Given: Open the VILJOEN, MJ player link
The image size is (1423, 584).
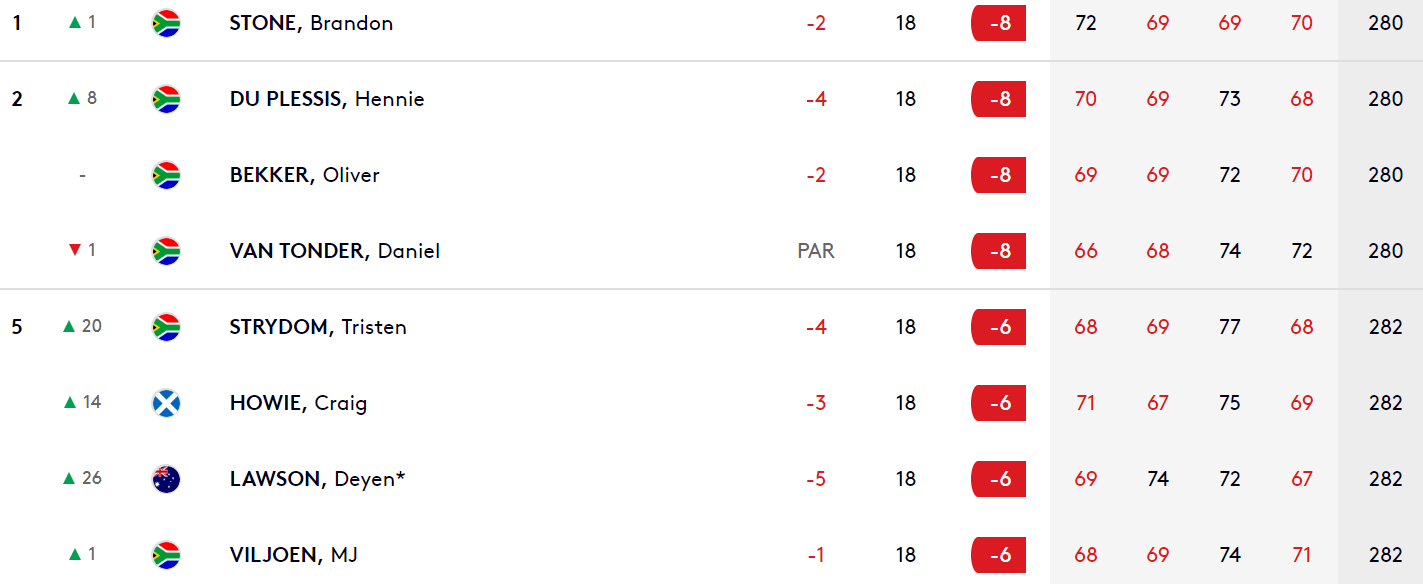Looking at the screenshot, I should click(x=294, y=555).
